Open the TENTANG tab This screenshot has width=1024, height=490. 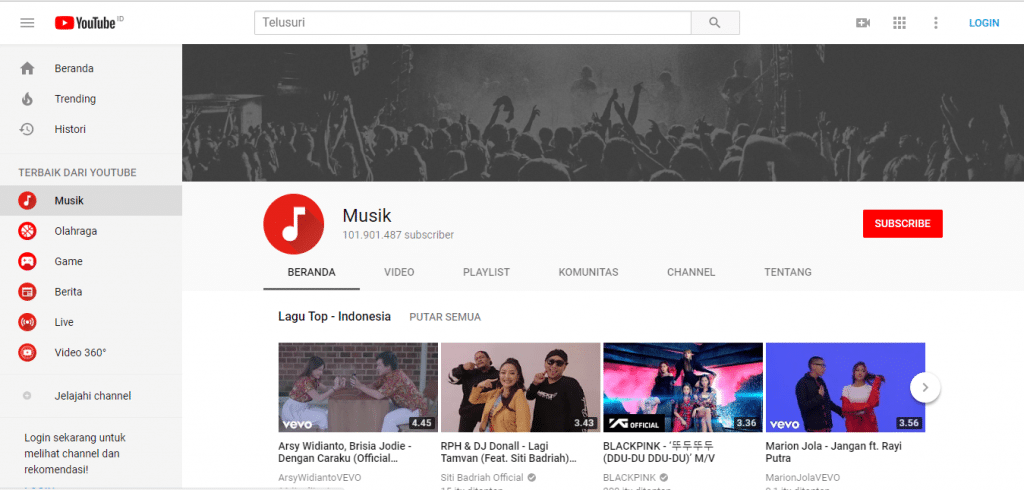[788, 272]
